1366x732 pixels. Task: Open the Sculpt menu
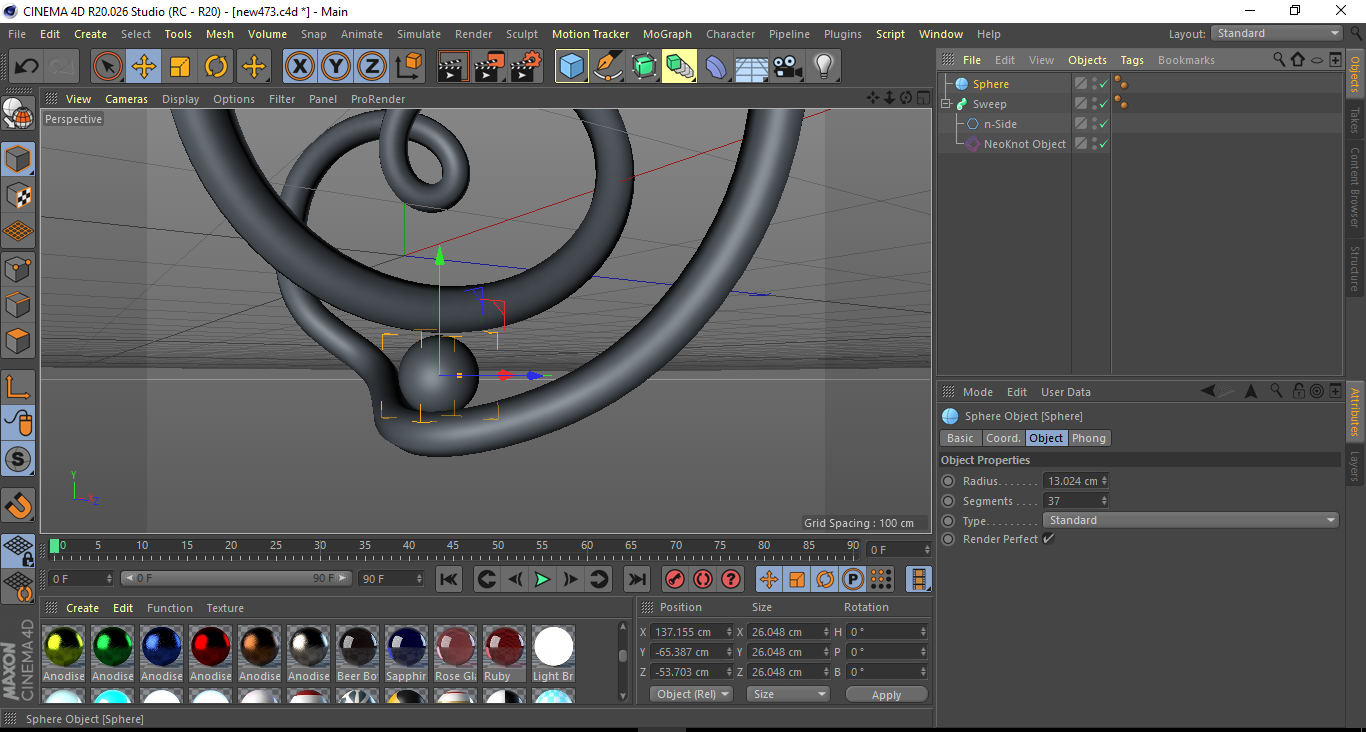click(522, 34)
